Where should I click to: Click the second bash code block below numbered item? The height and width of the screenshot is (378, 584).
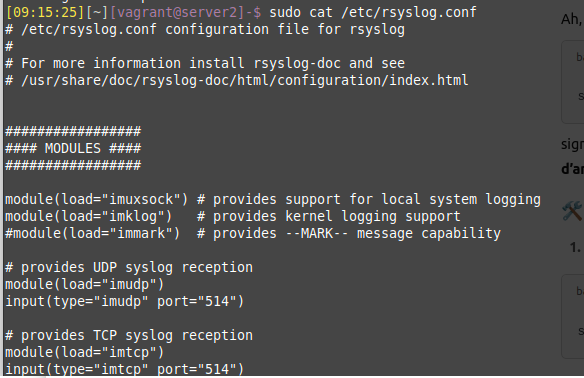573,317
